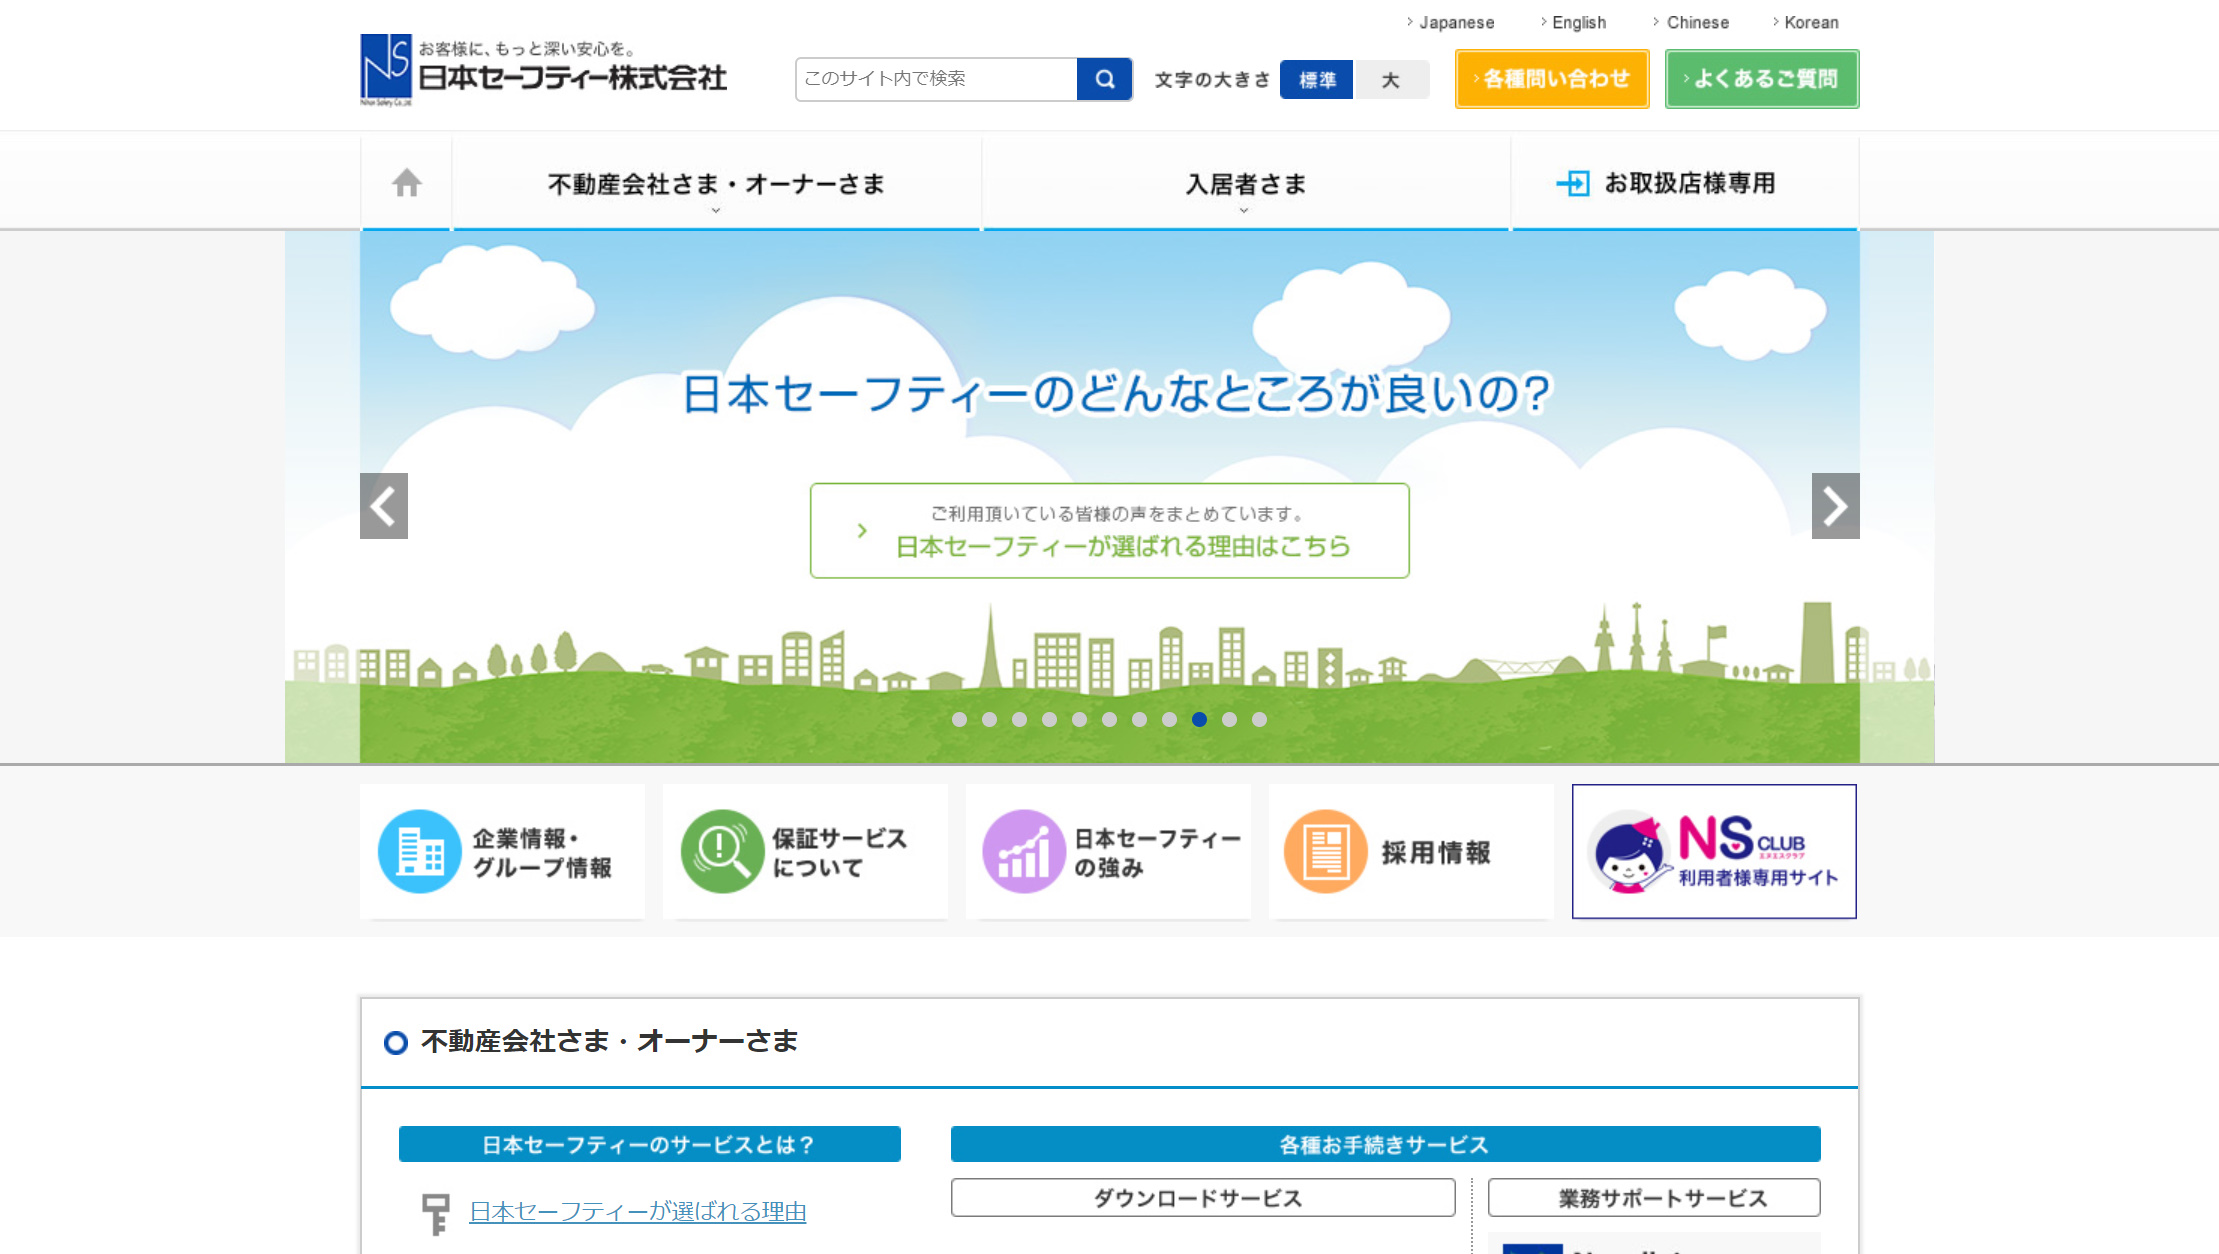Click the NS CLUB mascot banner
This screenshot has width=2219, height=1254.
(1714, 851)
